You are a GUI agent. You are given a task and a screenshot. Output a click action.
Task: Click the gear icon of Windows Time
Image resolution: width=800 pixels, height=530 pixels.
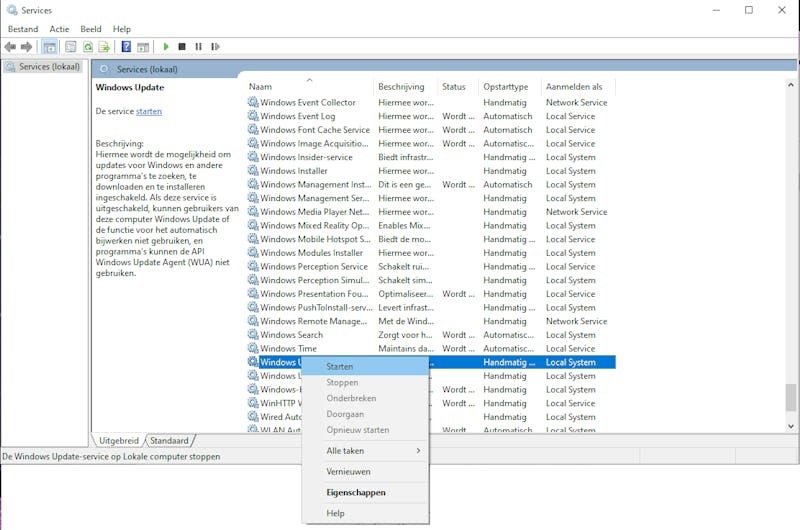tap(253, 348)
